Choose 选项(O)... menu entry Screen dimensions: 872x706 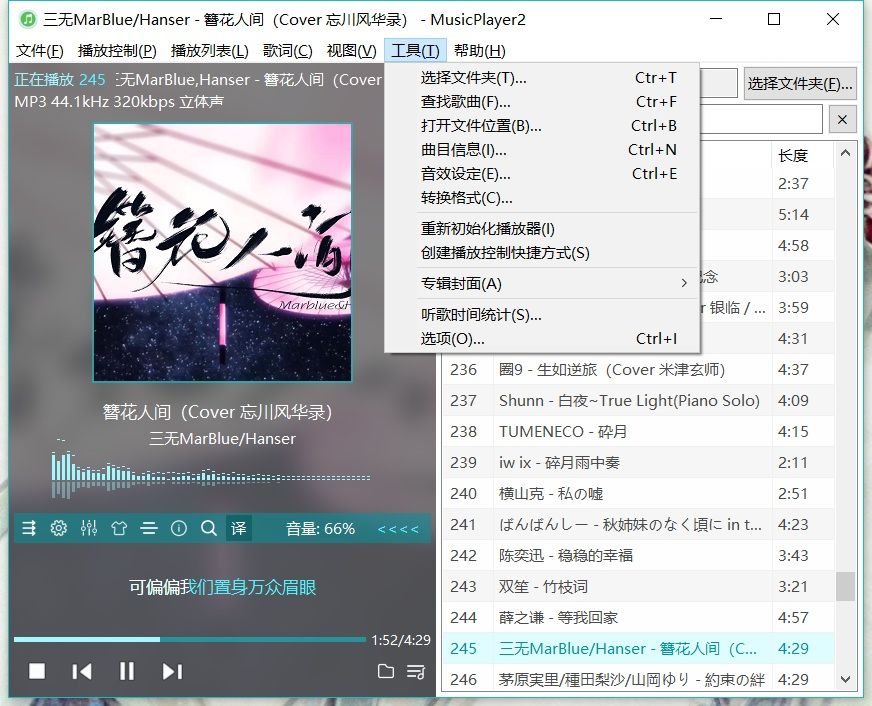[x=542, y=339]
